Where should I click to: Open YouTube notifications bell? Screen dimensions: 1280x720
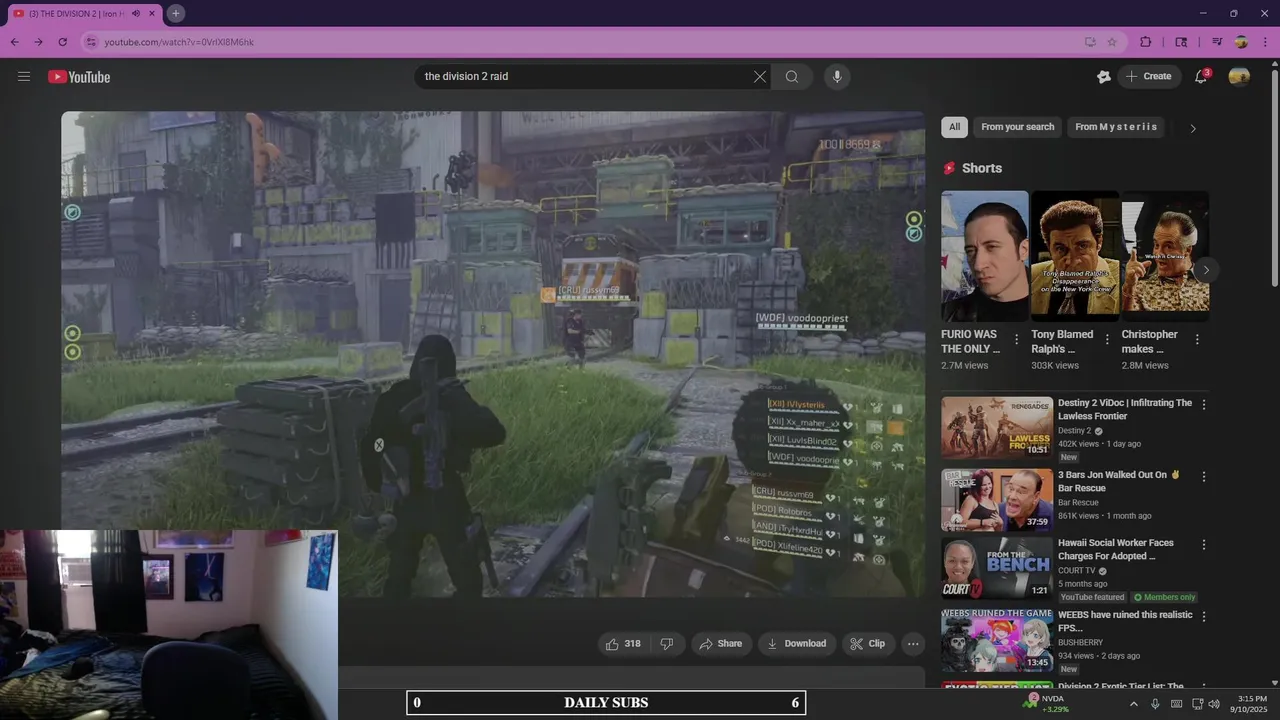(x=1201, y=76)
